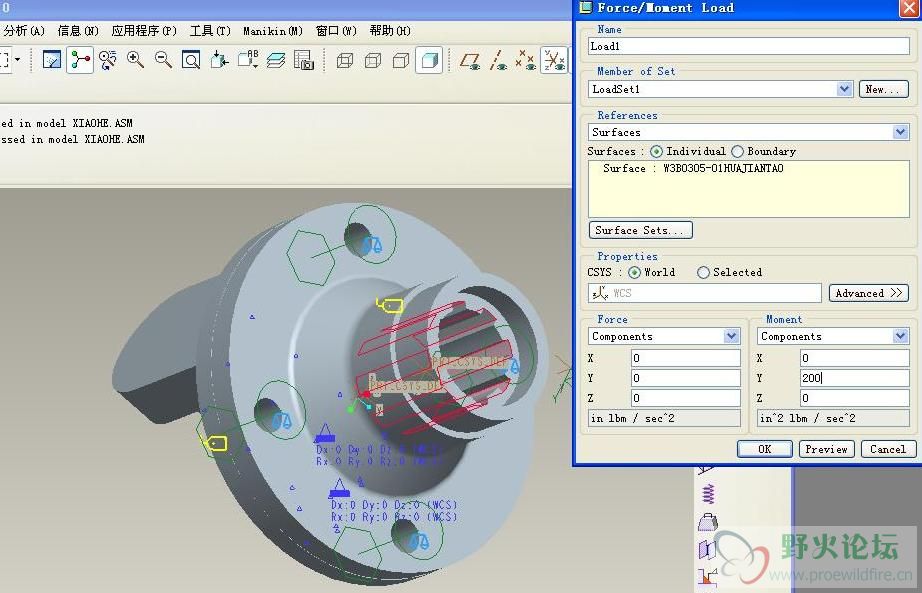
Task: Close the Force/Moment Load dialog
Action: point(909,8)
